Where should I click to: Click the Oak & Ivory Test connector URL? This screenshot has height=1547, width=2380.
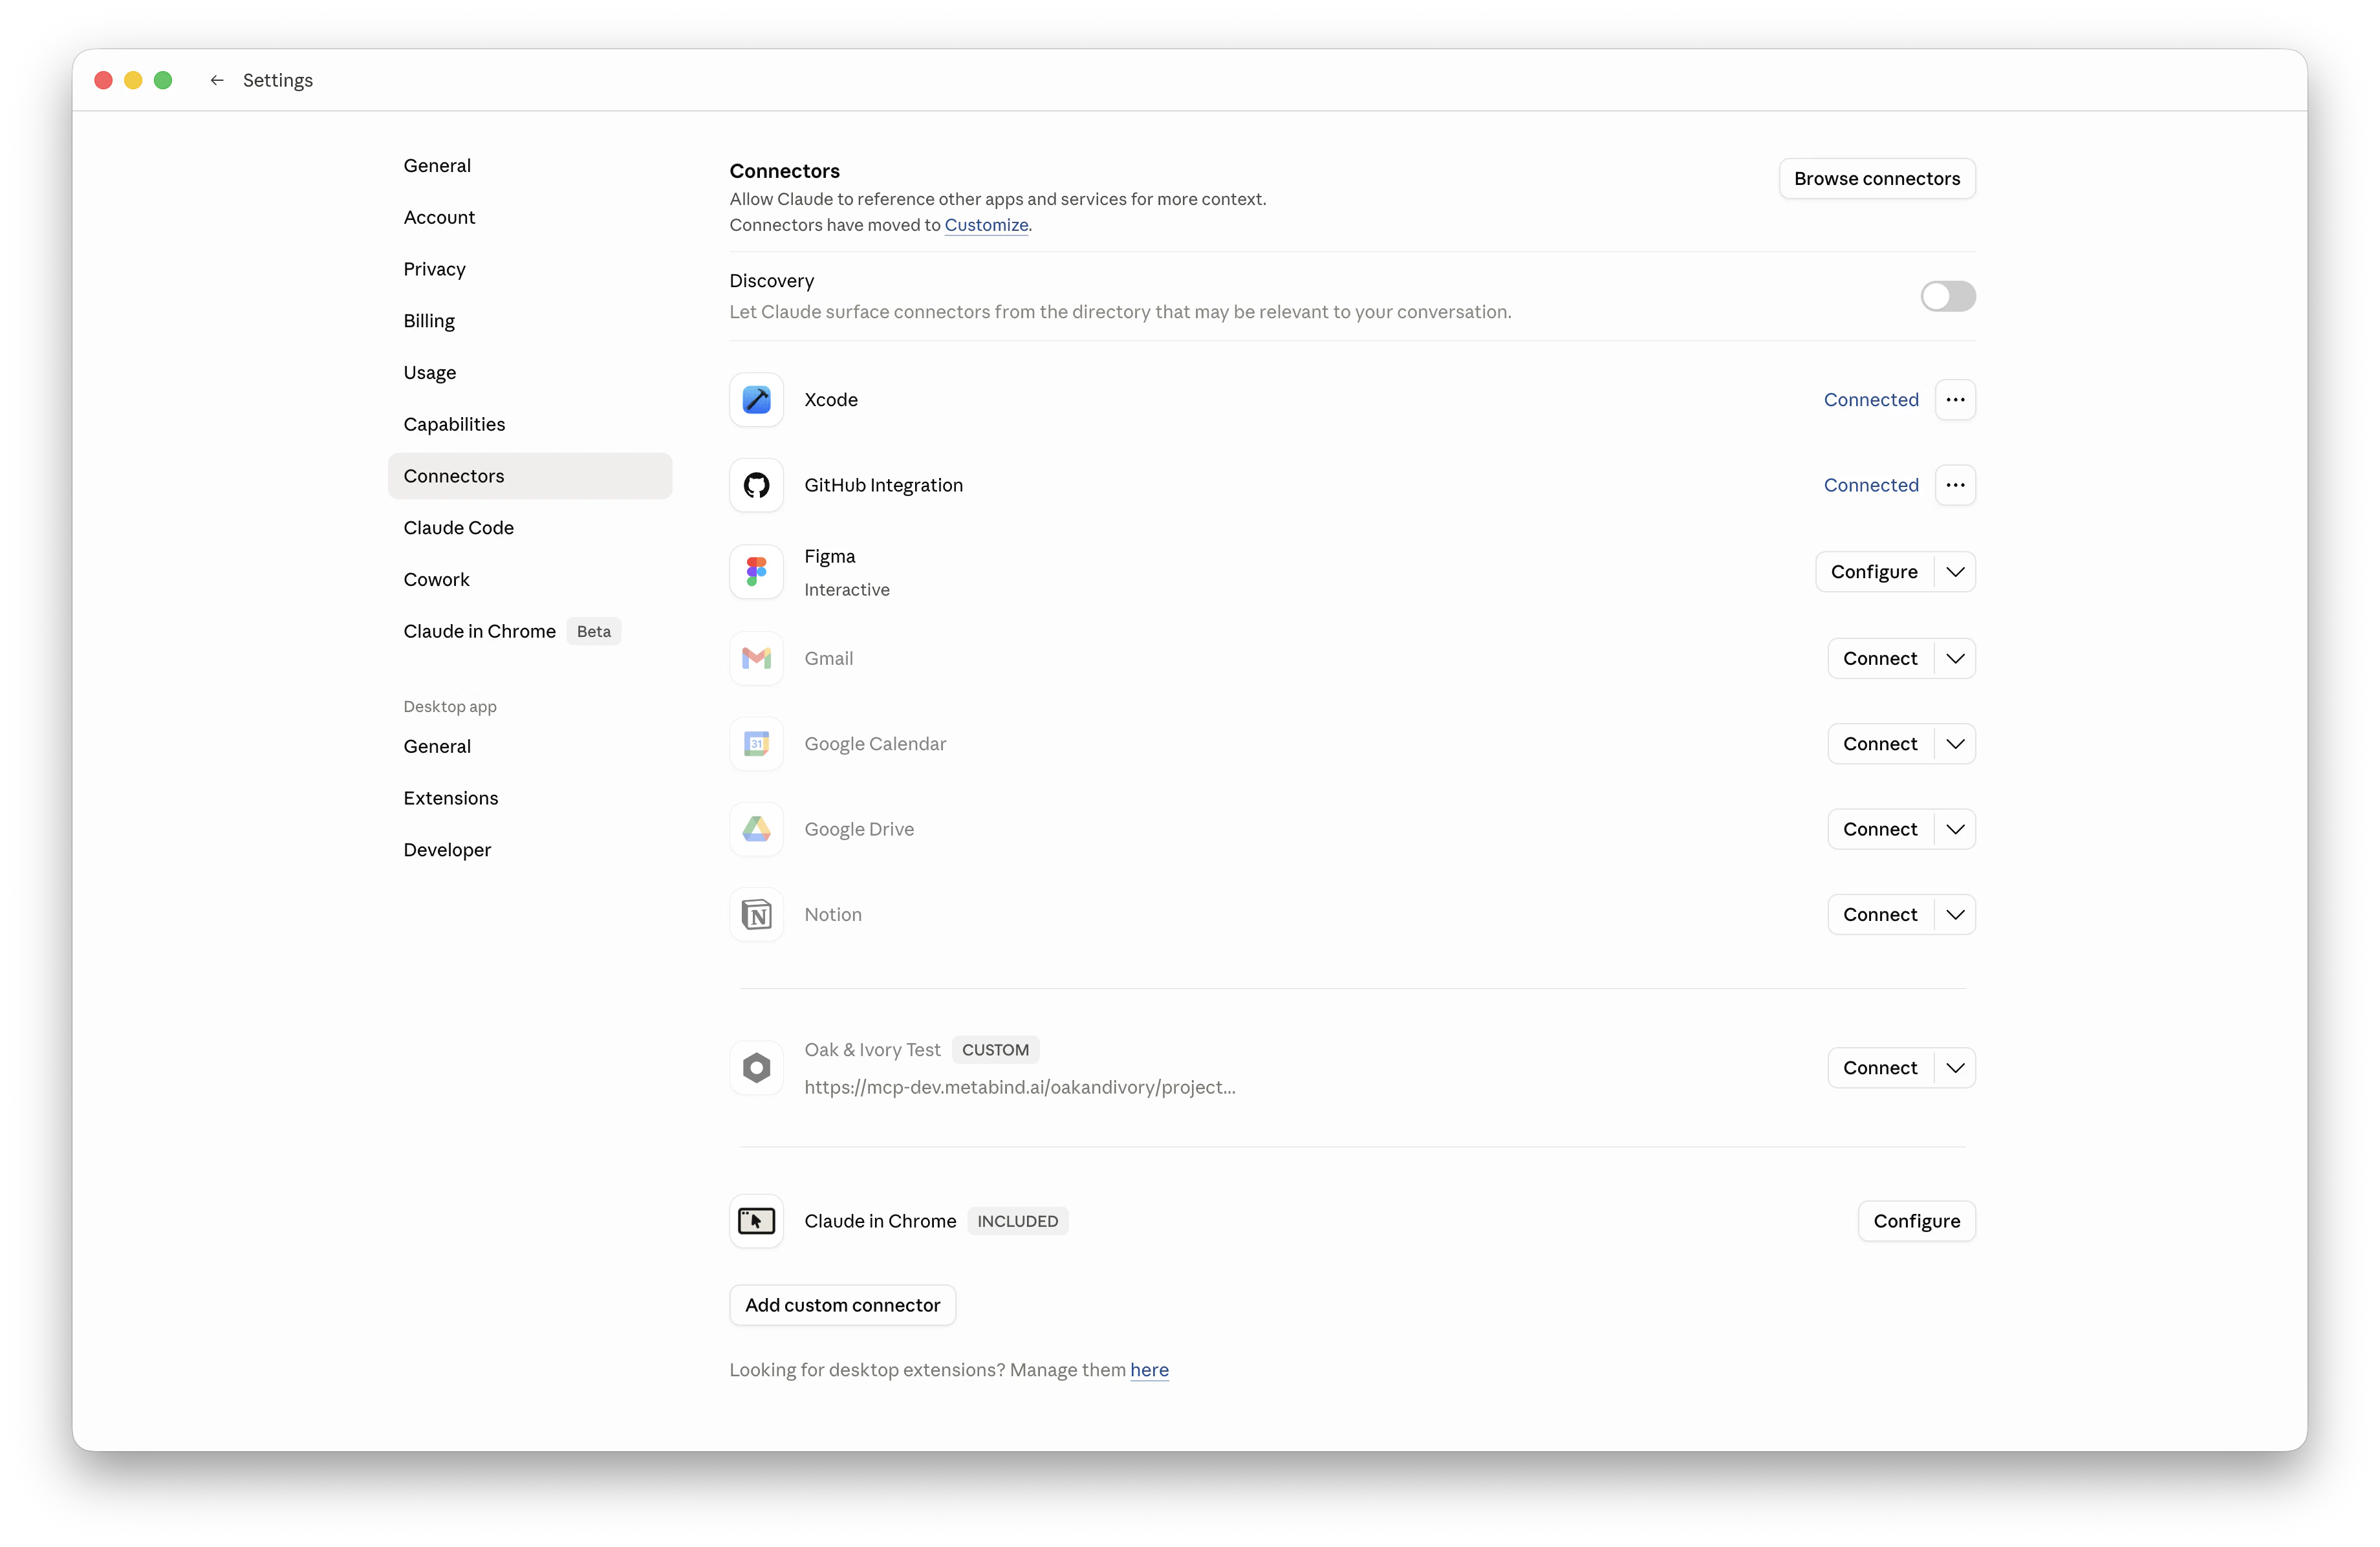click(1020, 1087)
